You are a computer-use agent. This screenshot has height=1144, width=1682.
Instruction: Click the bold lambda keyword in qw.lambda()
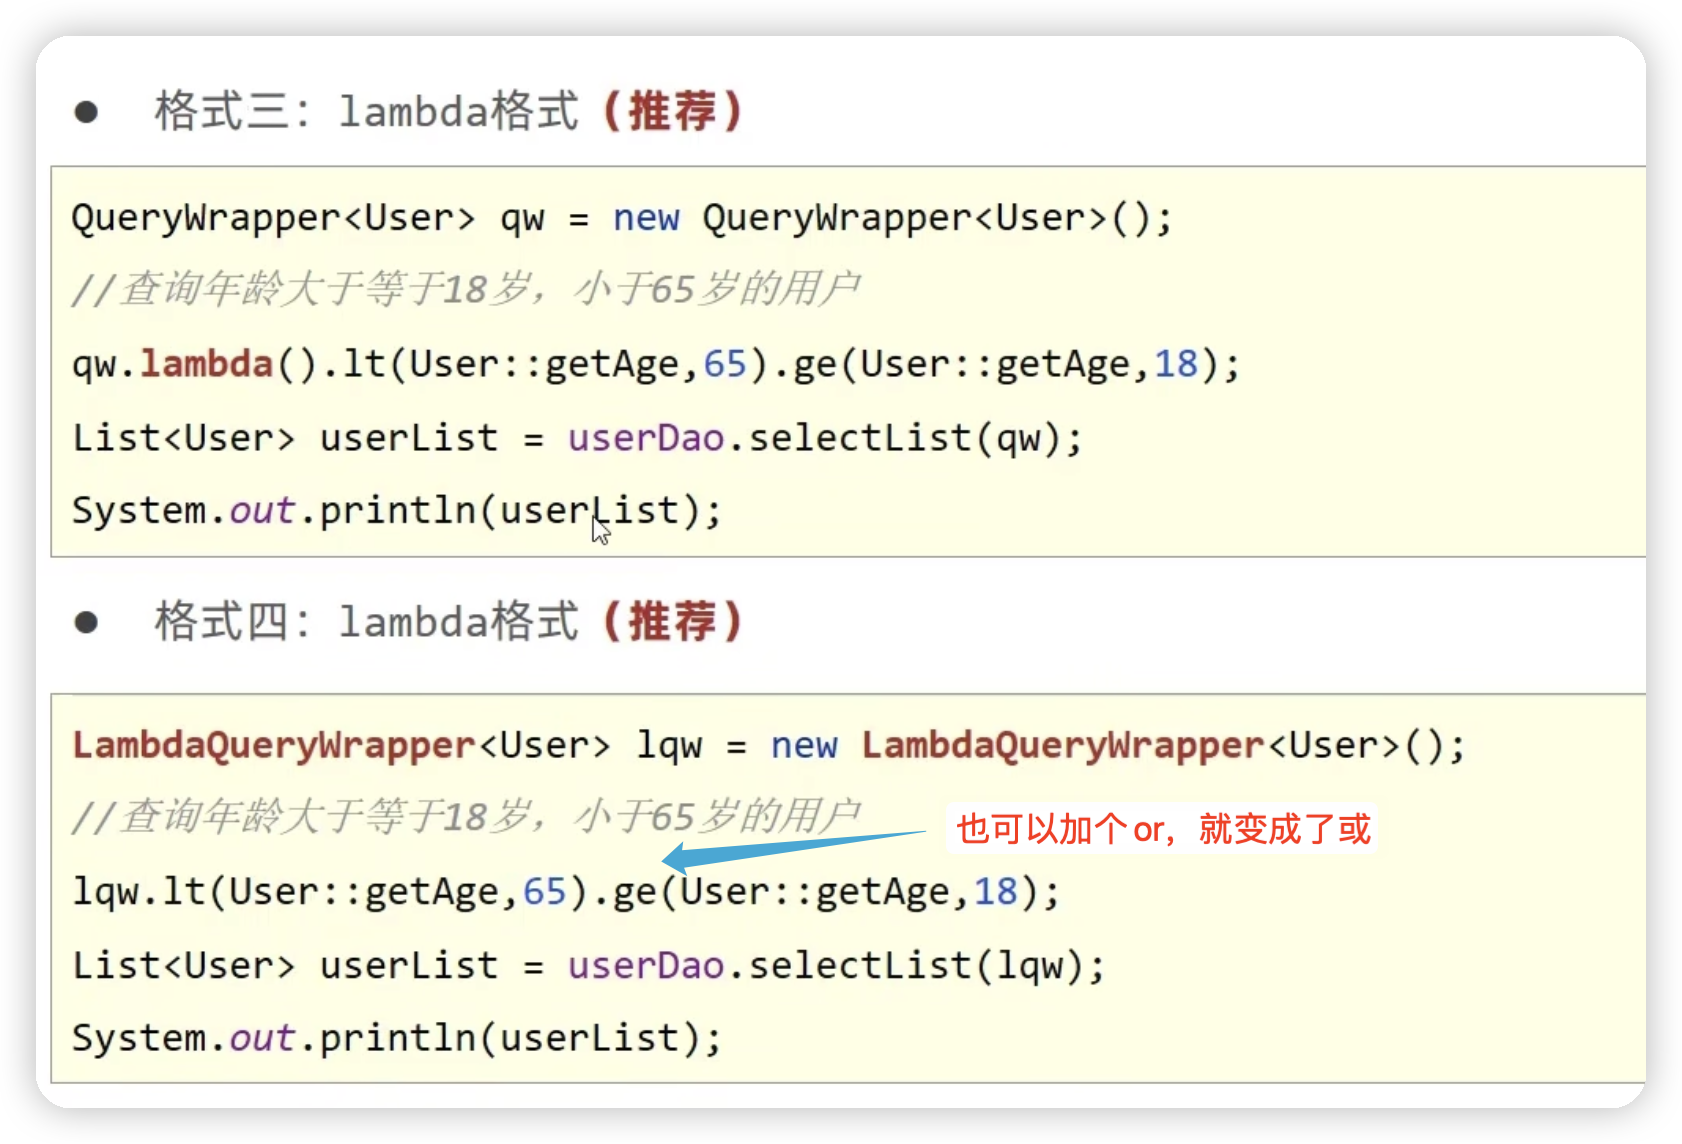(x=206, y=363)
